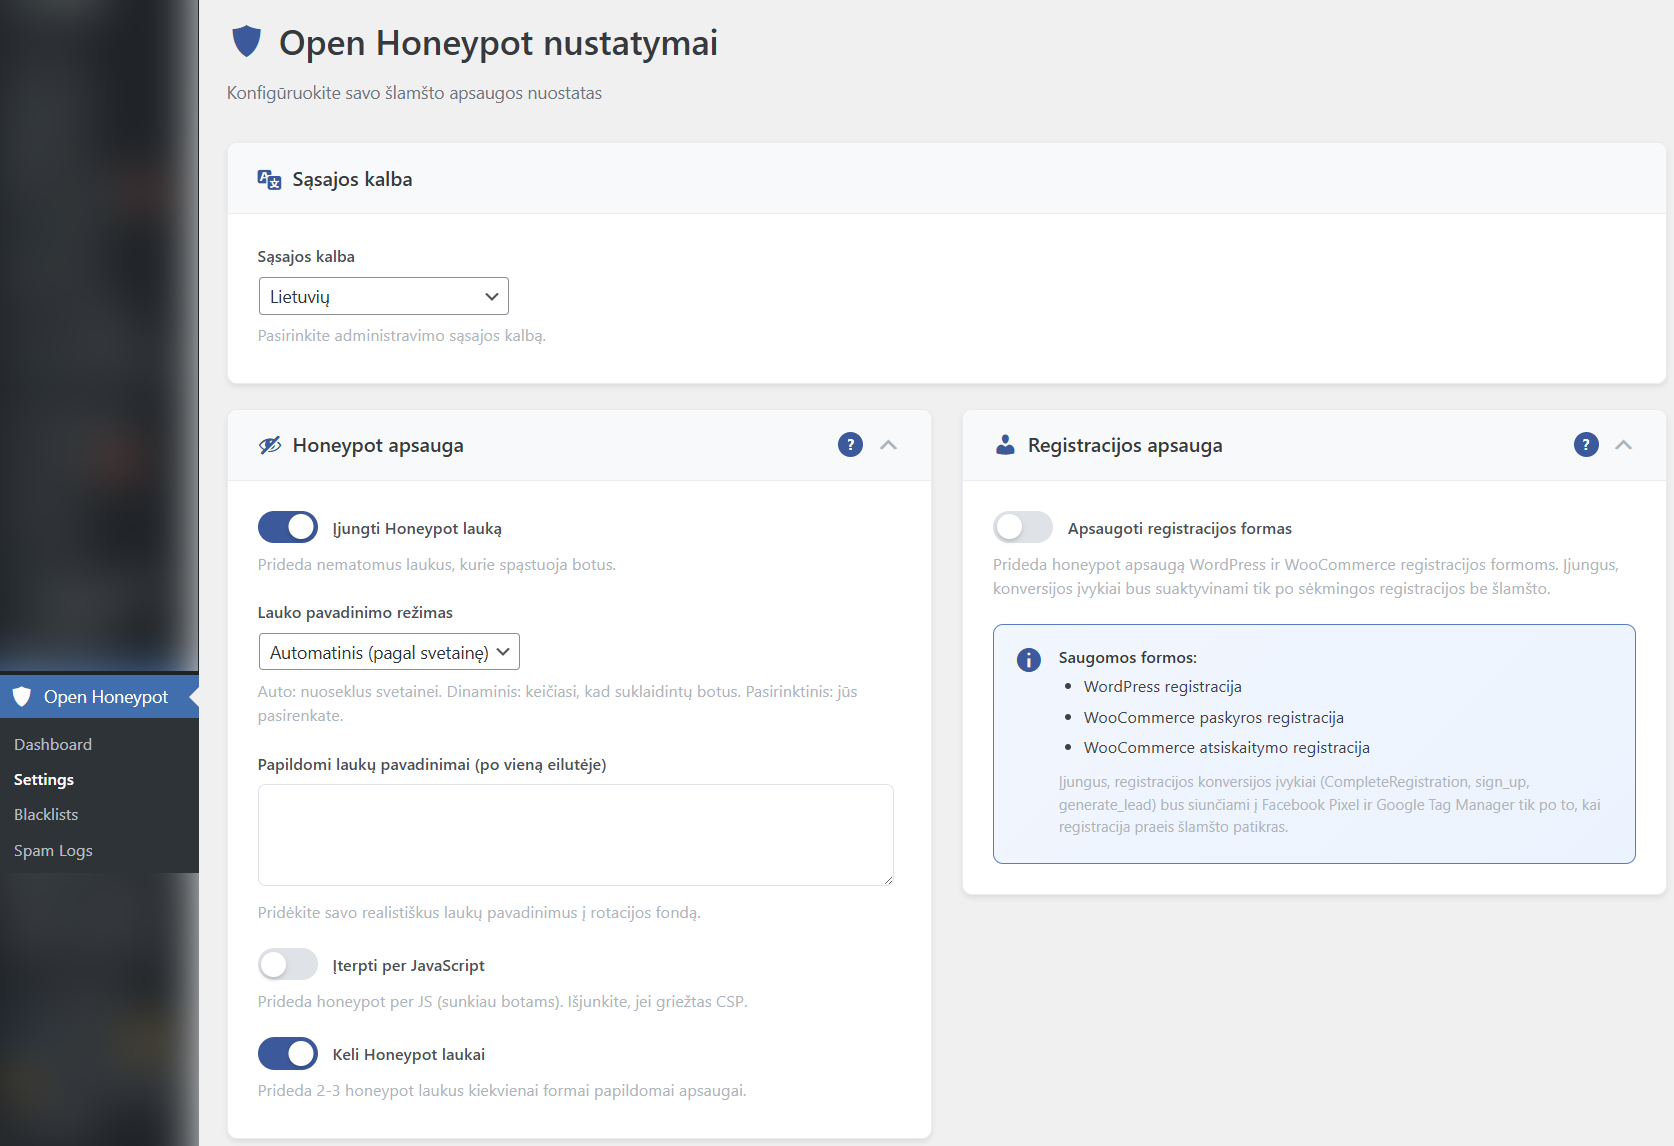Open Blacklists from the sidebar menu
This screenshot has width=1674, height=1146.
coord(46,814)
